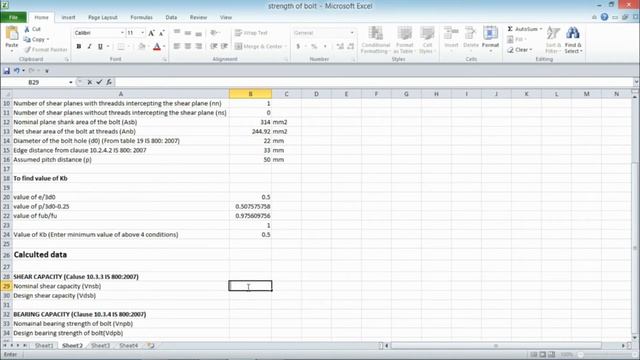Viewport: 640px width, 360px height.
Task: Click the Delete cells icon
Action: (470, 34)
